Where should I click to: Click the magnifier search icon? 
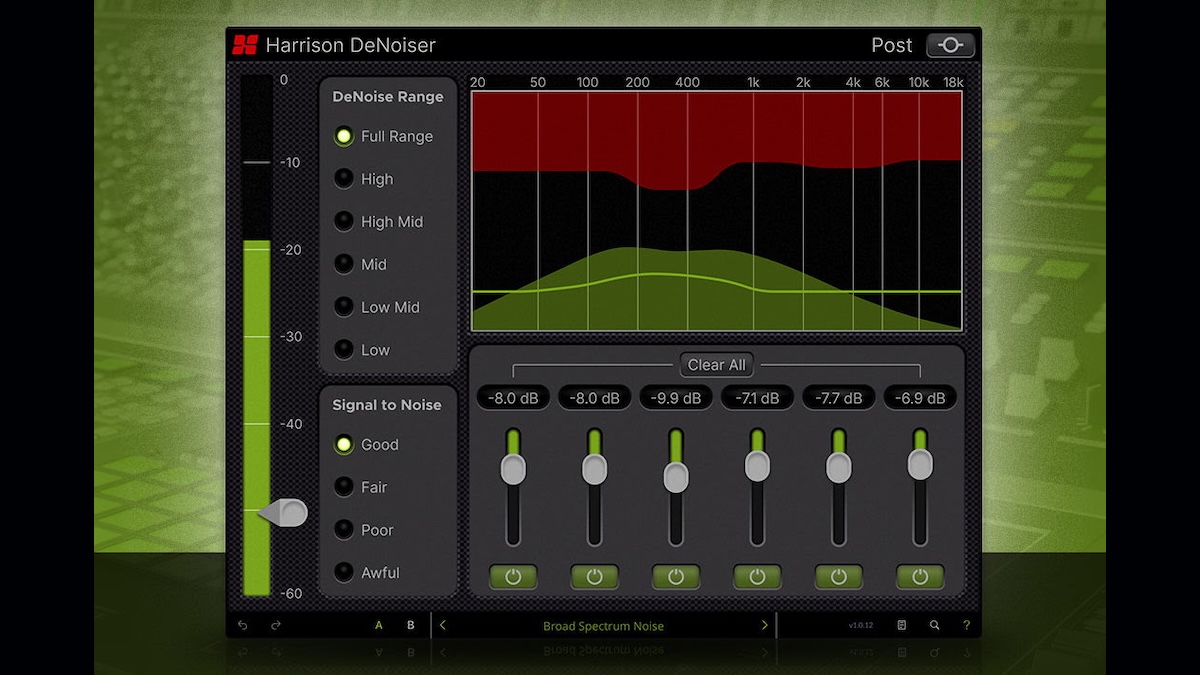pos(934,626)
